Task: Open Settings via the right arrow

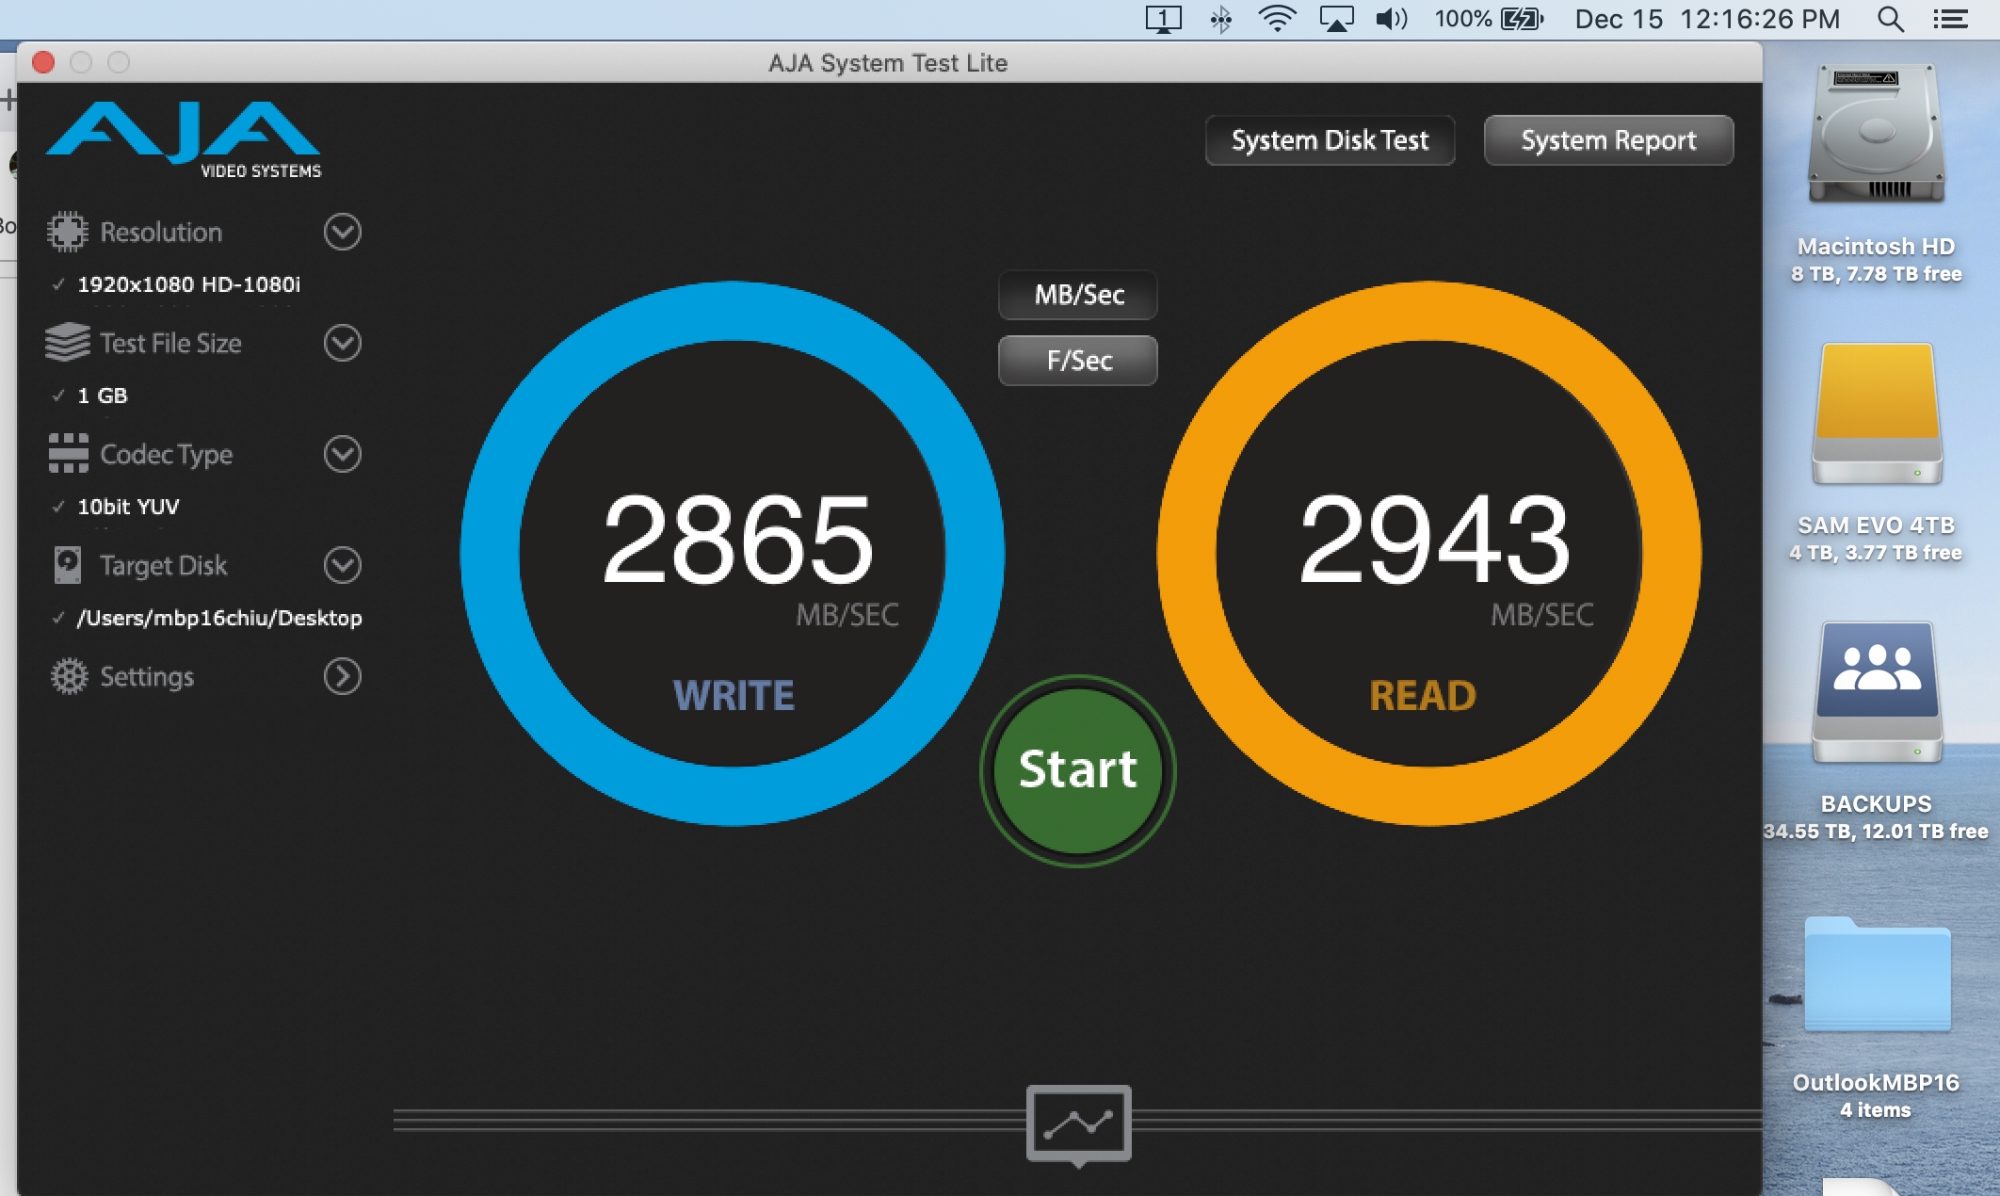Action: coord(342,676)
